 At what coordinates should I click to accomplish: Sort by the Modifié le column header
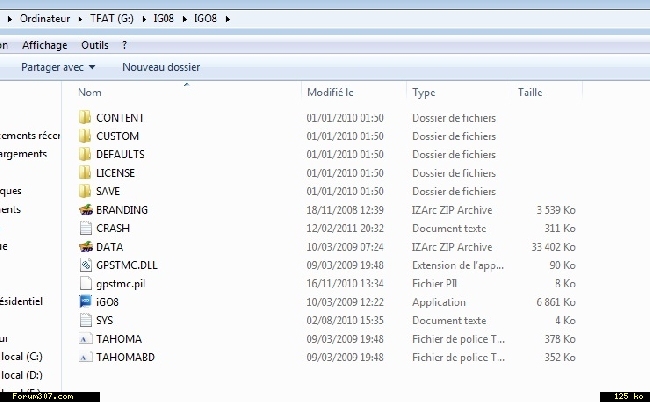[x=330, y=92]
